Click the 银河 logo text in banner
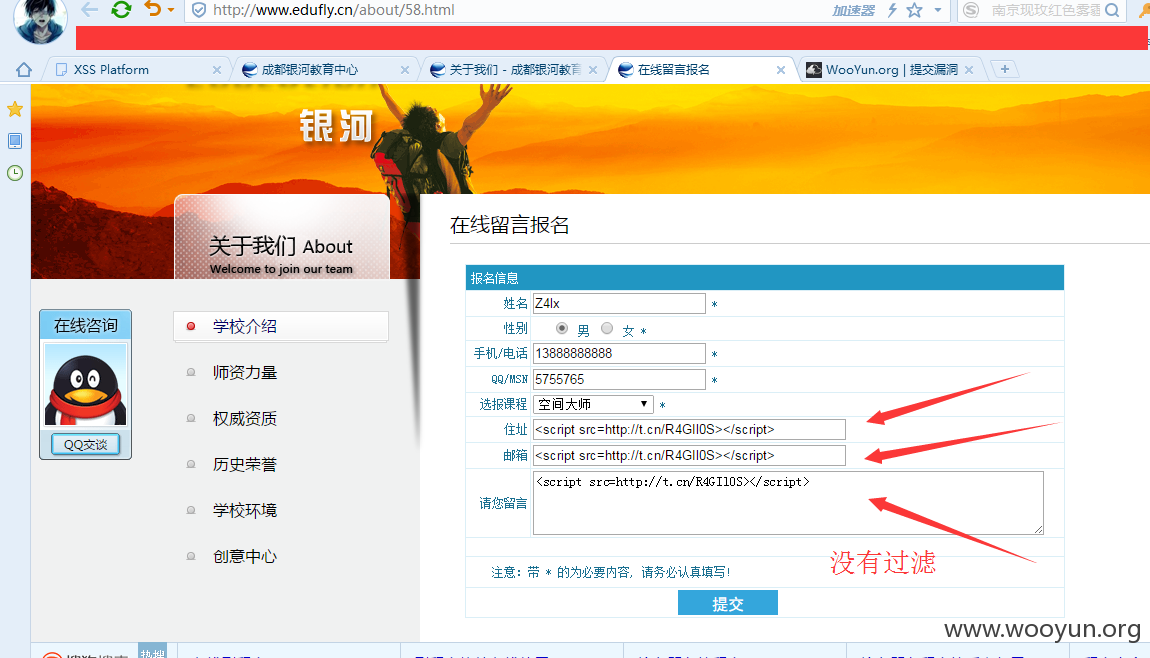The width and height of the screenshot is (1150, 658). click(337, 126)
